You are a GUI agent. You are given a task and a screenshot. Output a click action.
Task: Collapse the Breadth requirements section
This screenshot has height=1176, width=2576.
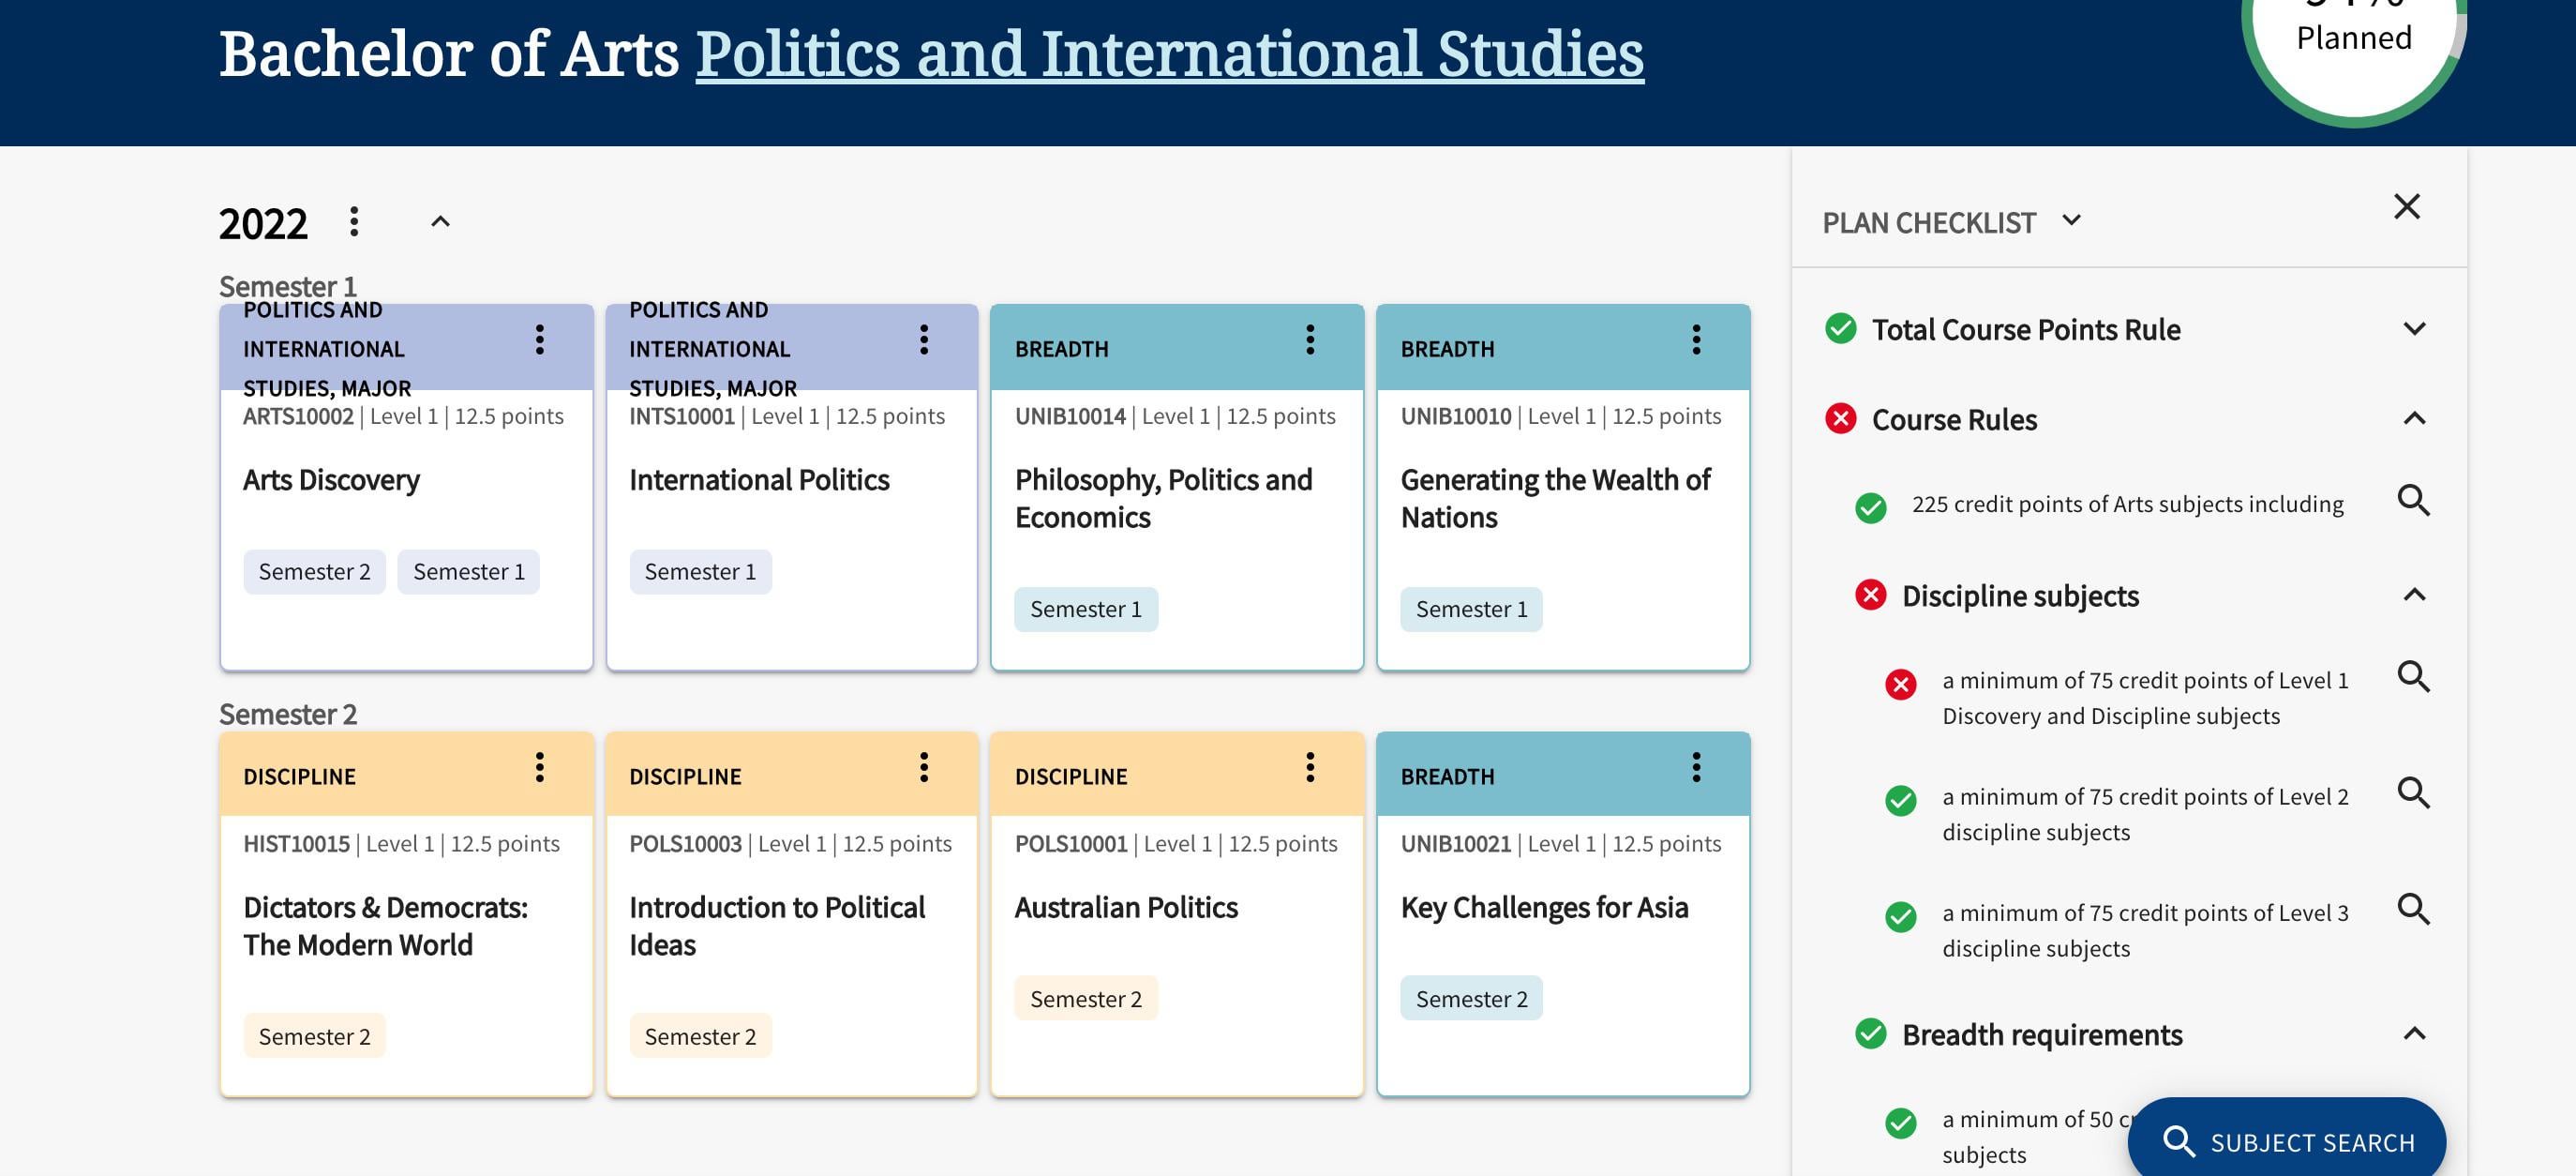pyautogui.click(x=2414, y=1033)
